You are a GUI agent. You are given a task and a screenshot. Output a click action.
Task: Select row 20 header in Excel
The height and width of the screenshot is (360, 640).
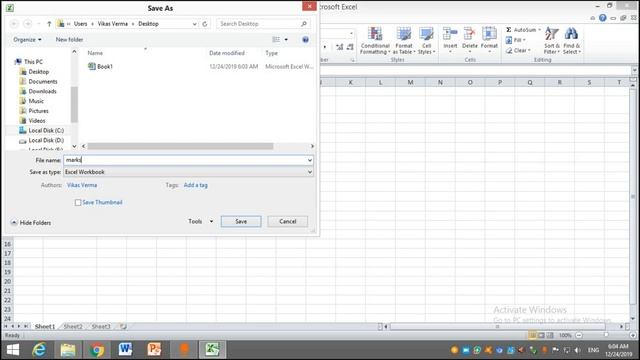(7, 282)
